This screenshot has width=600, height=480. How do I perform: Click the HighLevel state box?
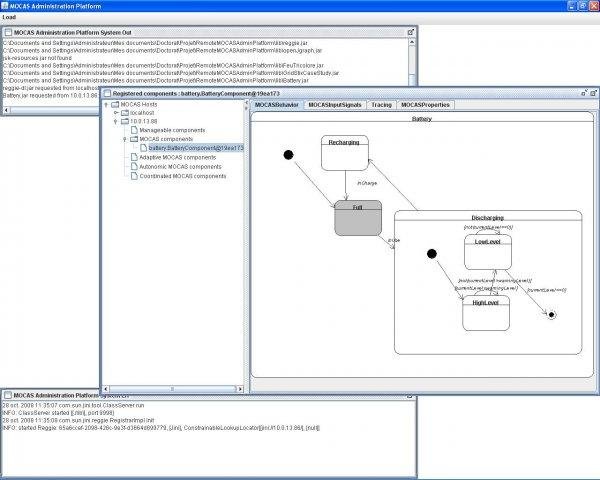coord(486,313)
